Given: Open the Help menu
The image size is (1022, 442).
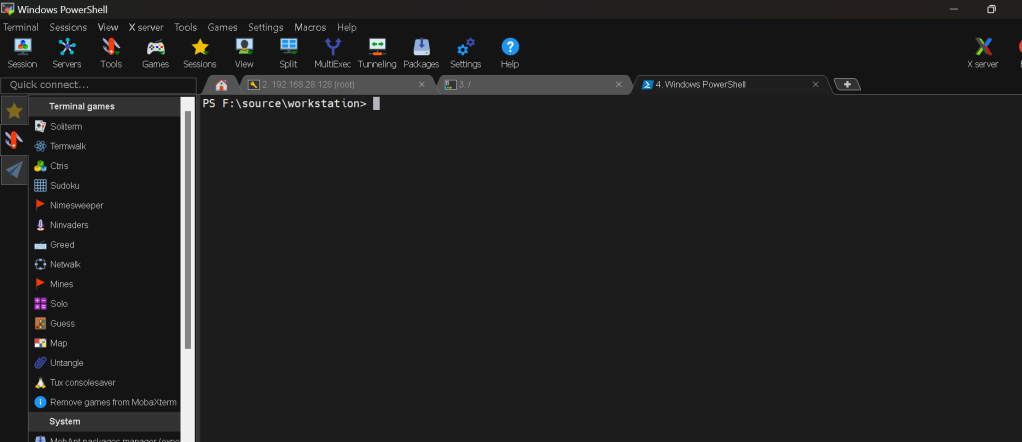Looking at the screenshot, I should pos(347,27).
